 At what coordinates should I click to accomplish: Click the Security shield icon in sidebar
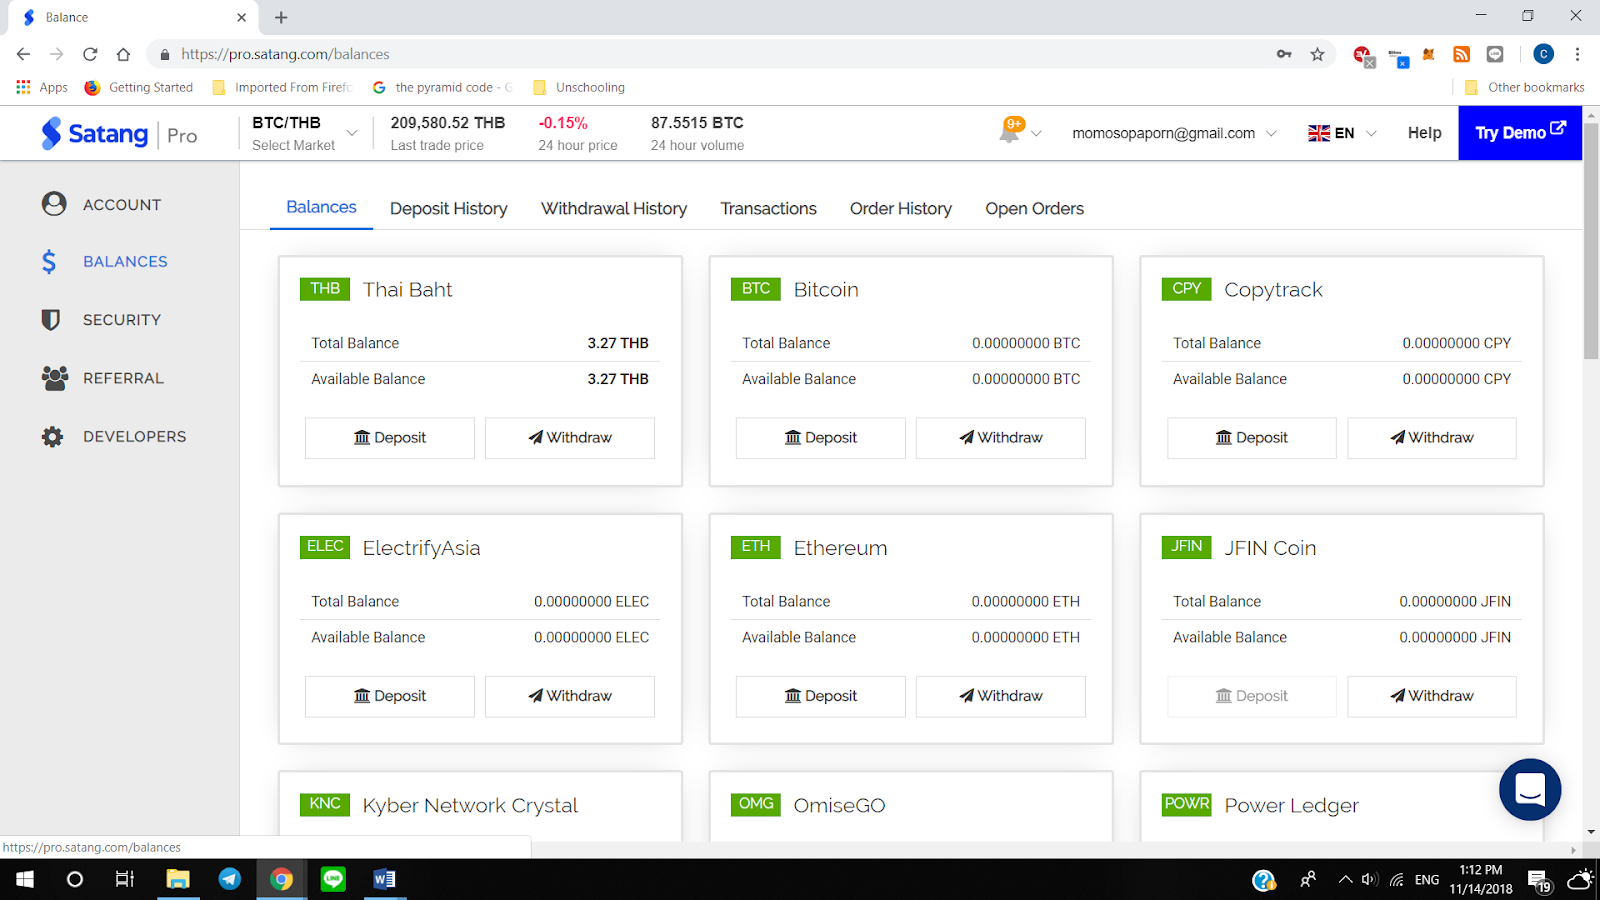click(51, 320)
